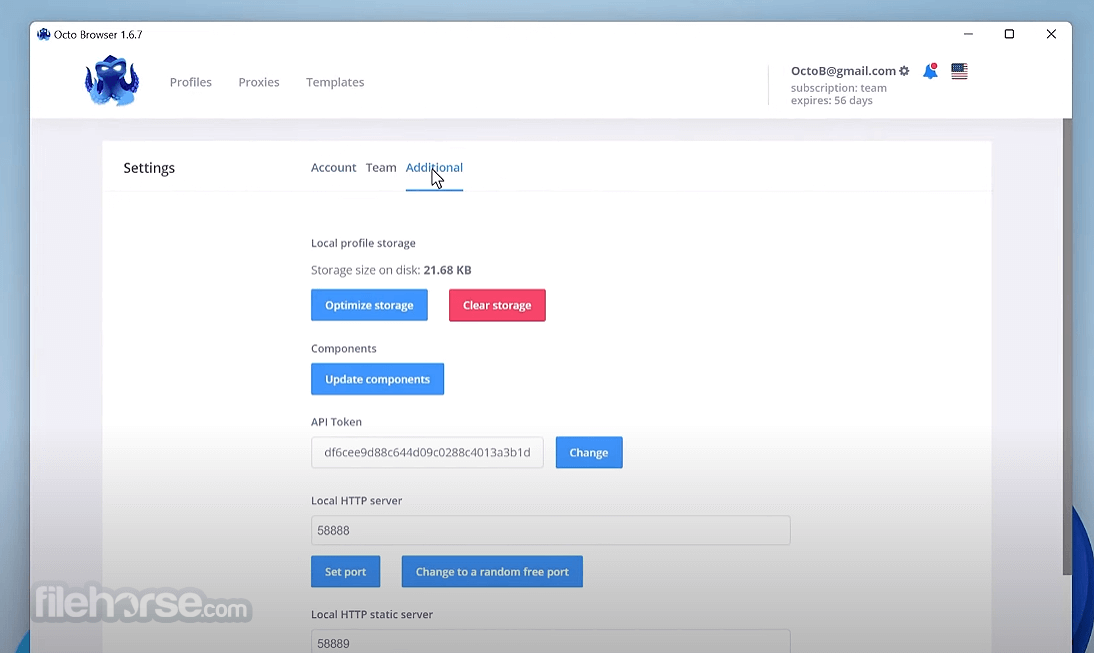Image resolution: width=1094 pixels, height=653 pixels.
Task: Open the Templates page
Action: [x=335, y=82]
